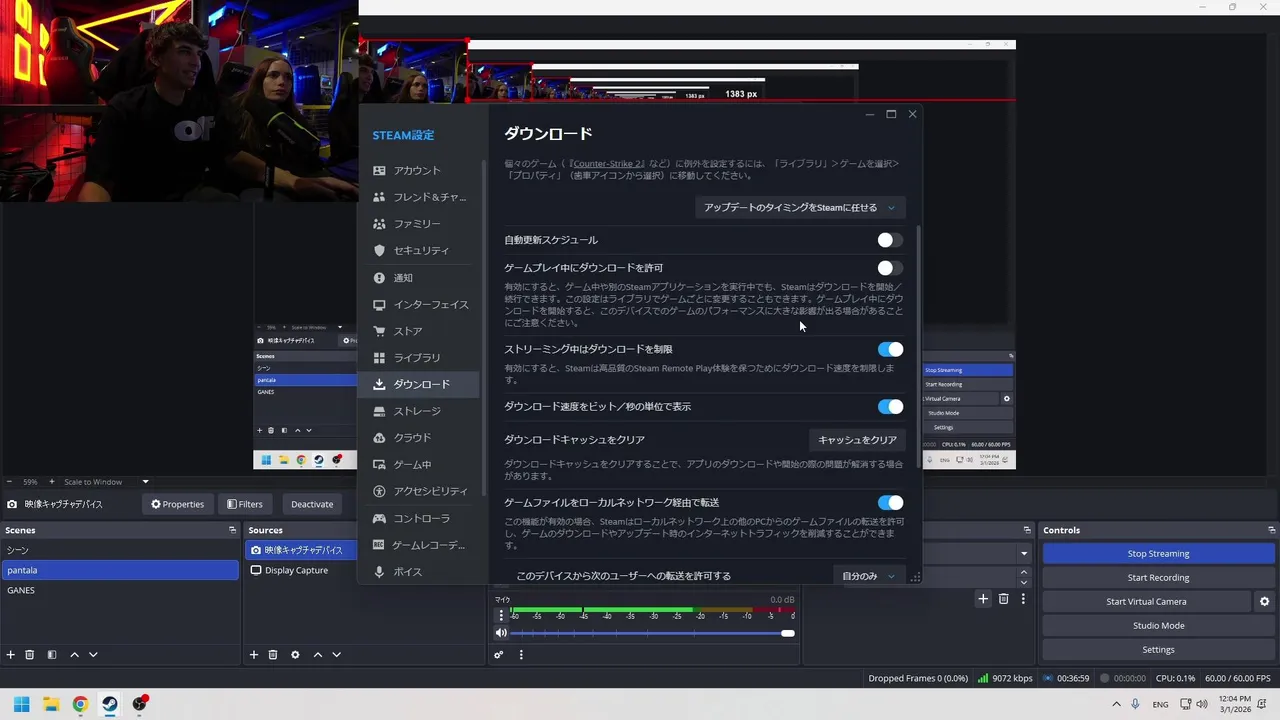Delete the selected source with the Sources trash icon

coord(273,655)
